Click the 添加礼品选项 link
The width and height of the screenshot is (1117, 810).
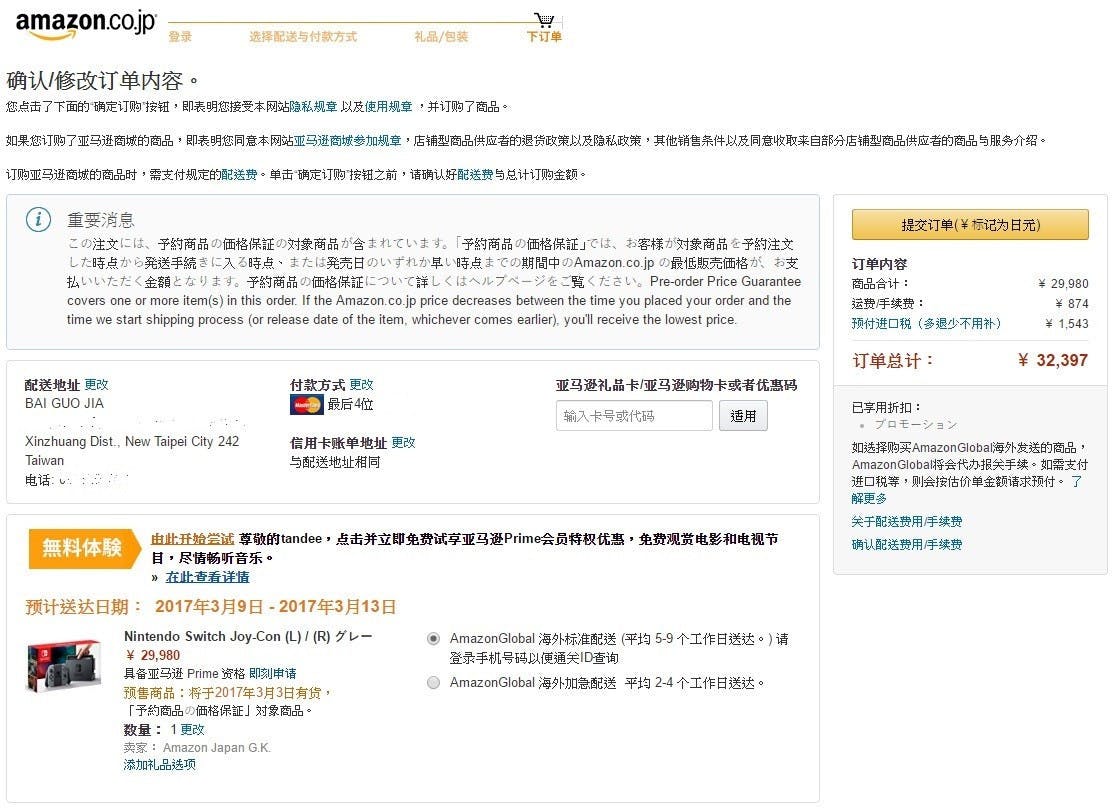[x=160, y=764]
